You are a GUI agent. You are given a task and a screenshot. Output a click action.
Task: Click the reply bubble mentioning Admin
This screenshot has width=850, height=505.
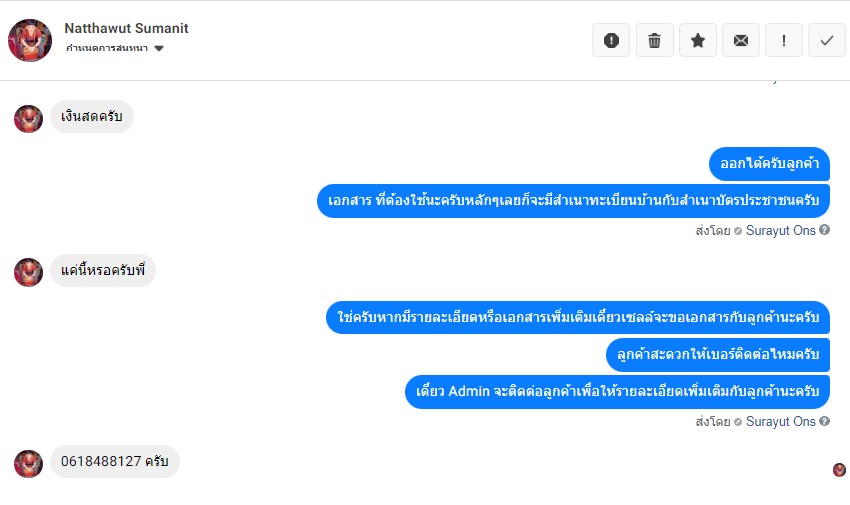pyautogui.click(x=617, y=390)
